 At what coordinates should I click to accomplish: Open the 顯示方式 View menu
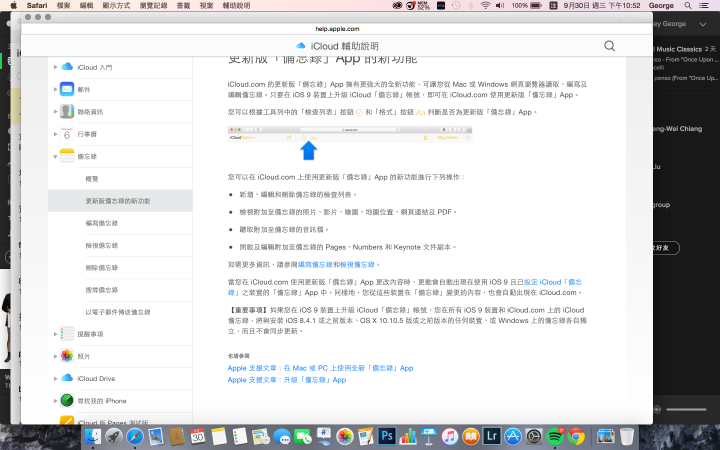(116, 6)
